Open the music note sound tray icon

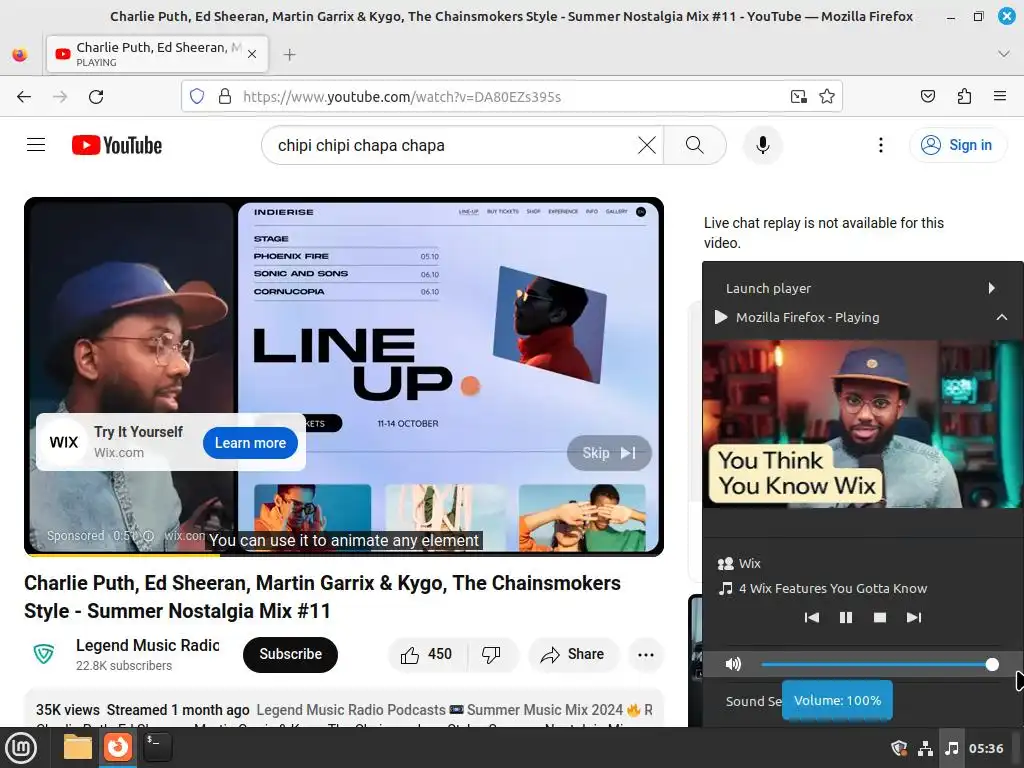(x=952, y=748)
